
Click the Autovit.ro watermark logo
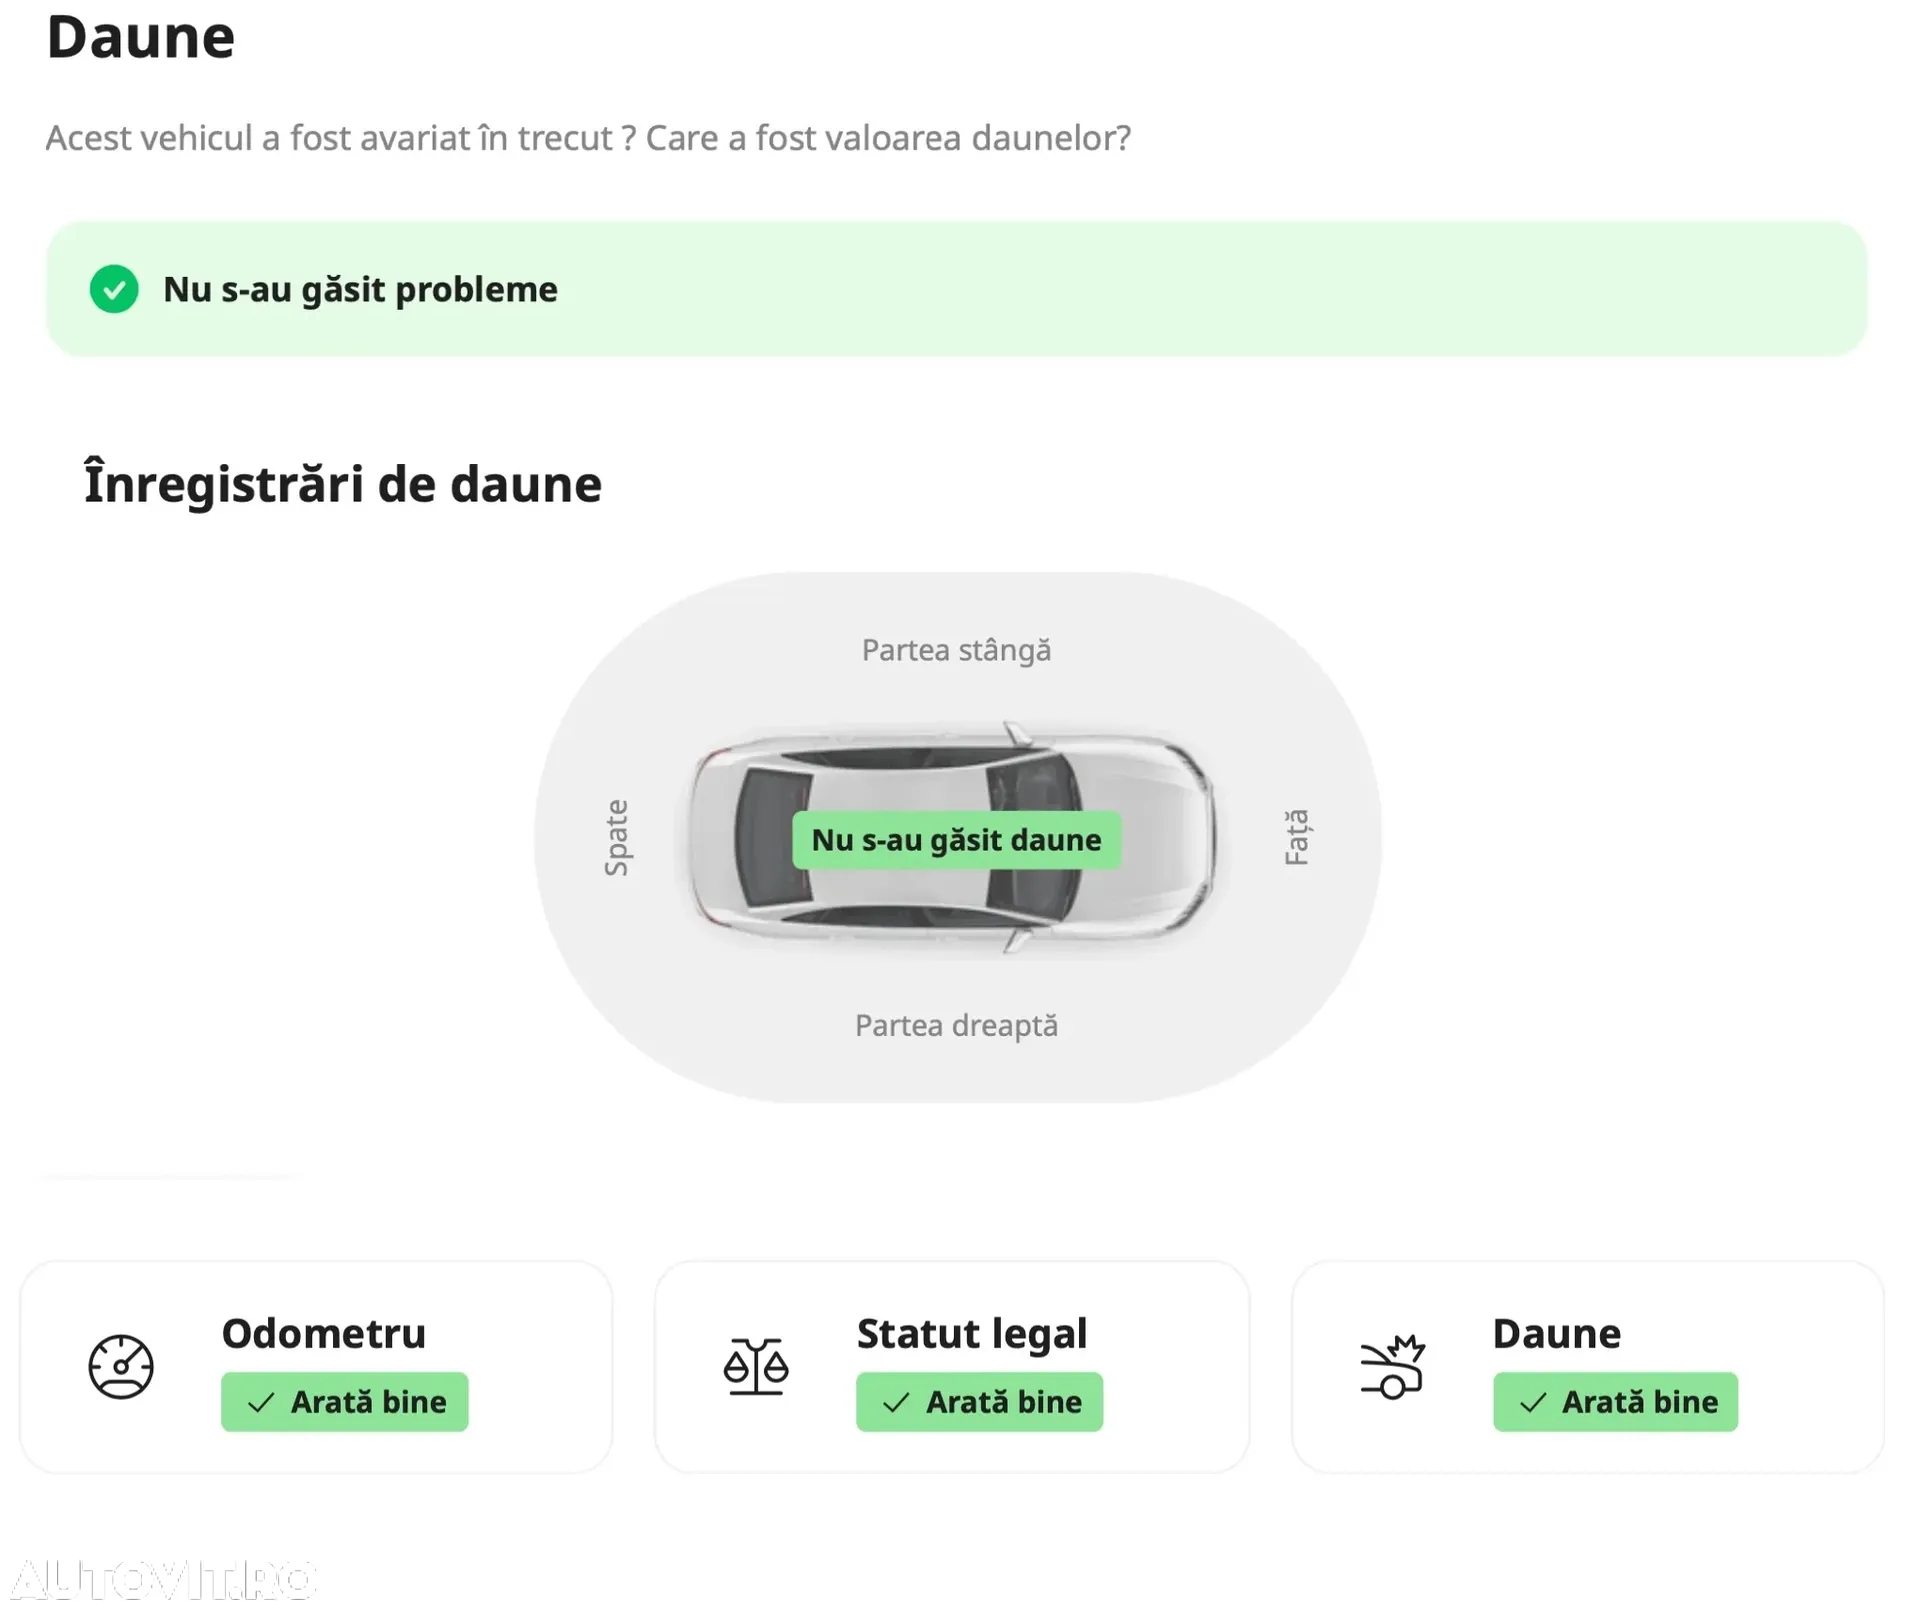click(x=160, y=1580)
